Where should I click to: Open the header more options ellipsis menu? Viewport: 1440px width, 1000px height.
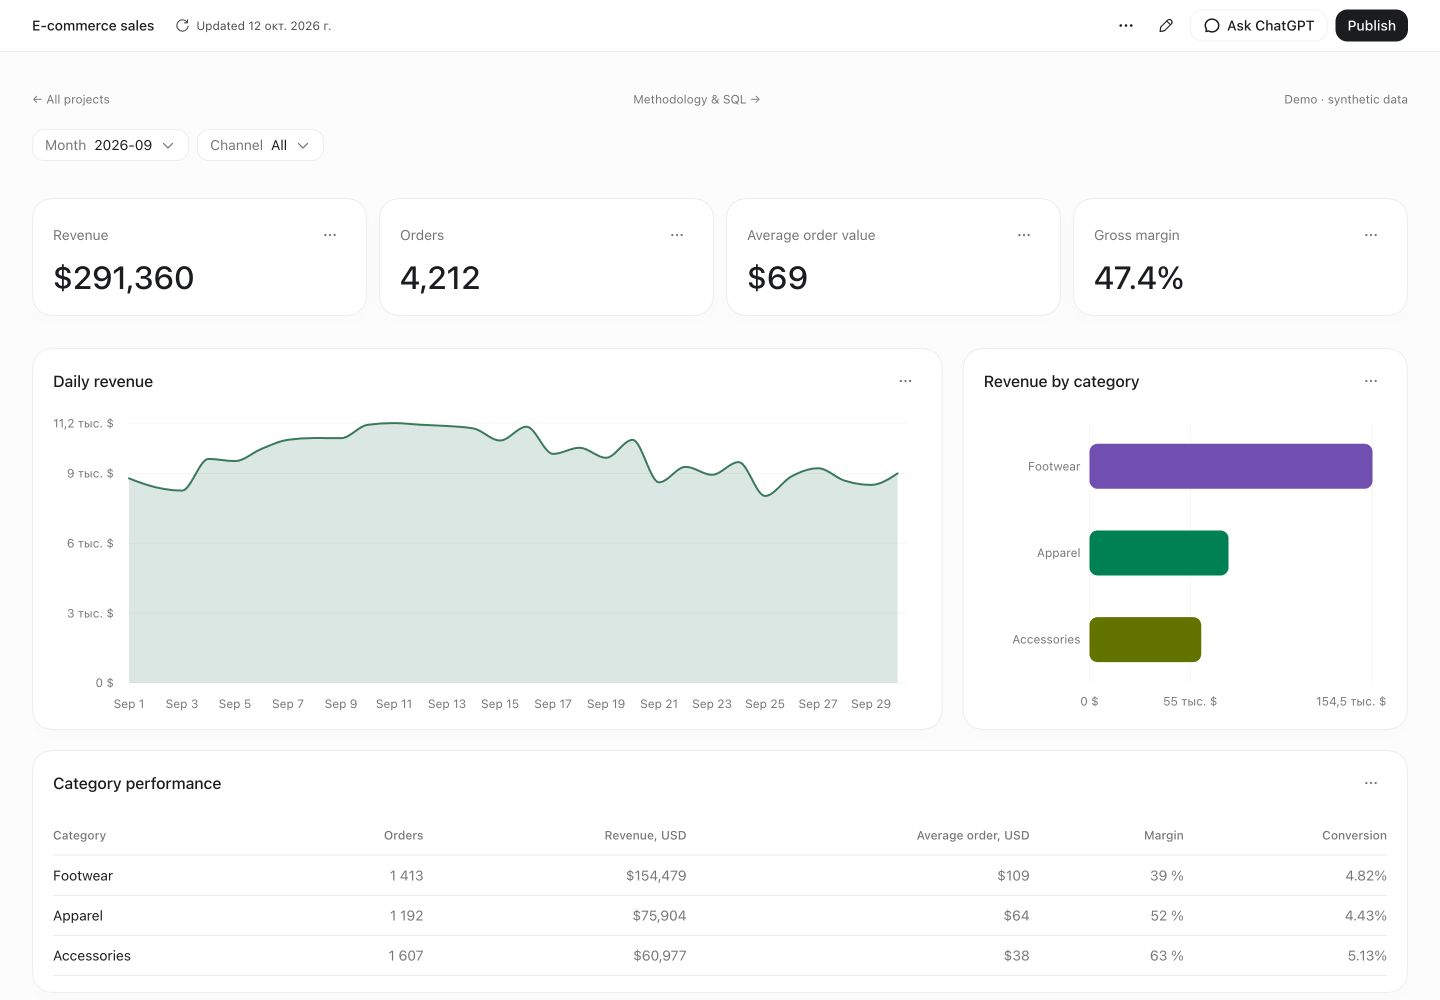(1126, 26)
